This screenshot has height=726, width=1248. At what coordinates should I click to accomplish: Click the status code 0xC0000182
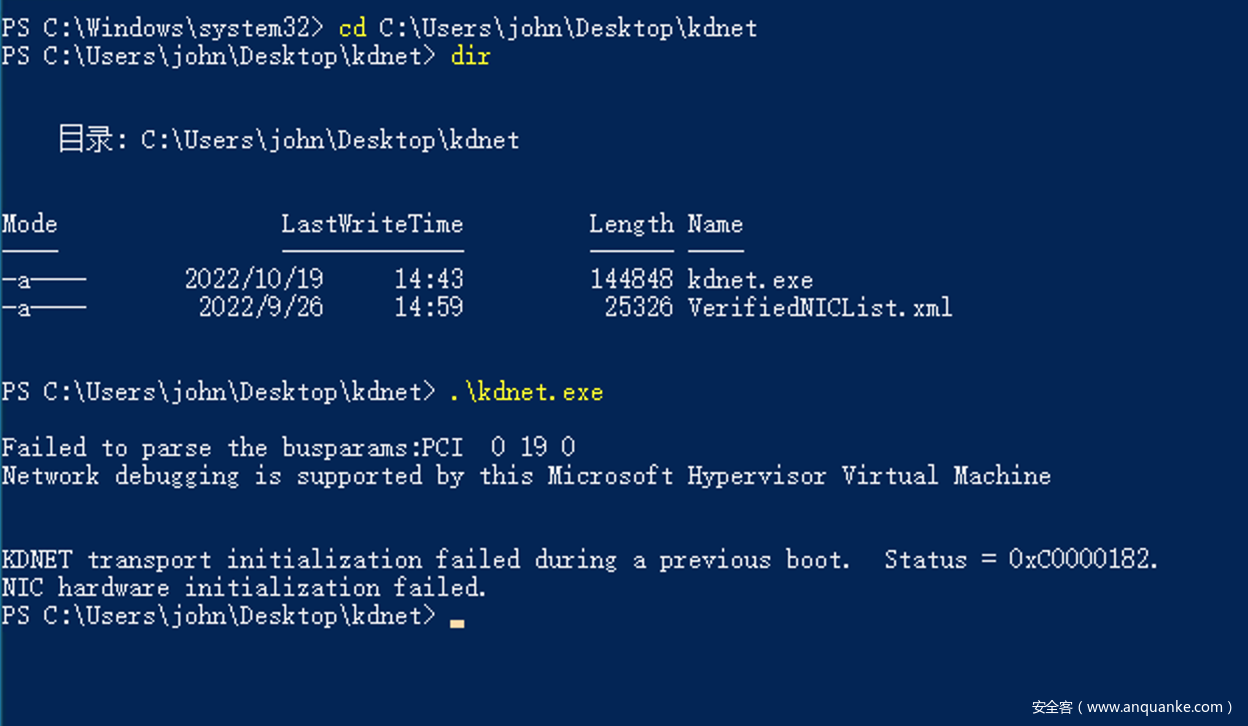coord(1082,559)
